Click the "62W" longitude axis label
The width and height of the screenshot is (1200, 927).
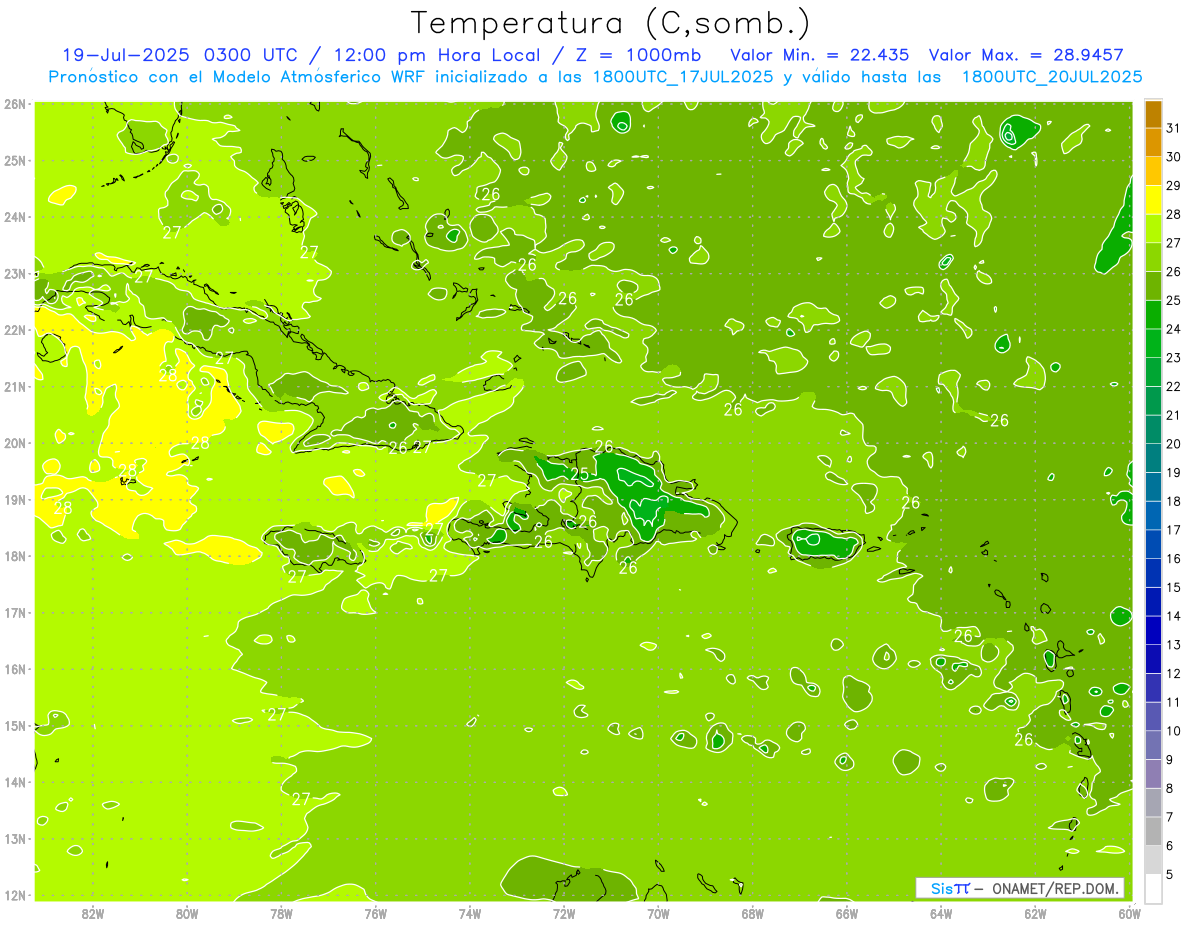pyautogui.click(x=1036, y=913)
